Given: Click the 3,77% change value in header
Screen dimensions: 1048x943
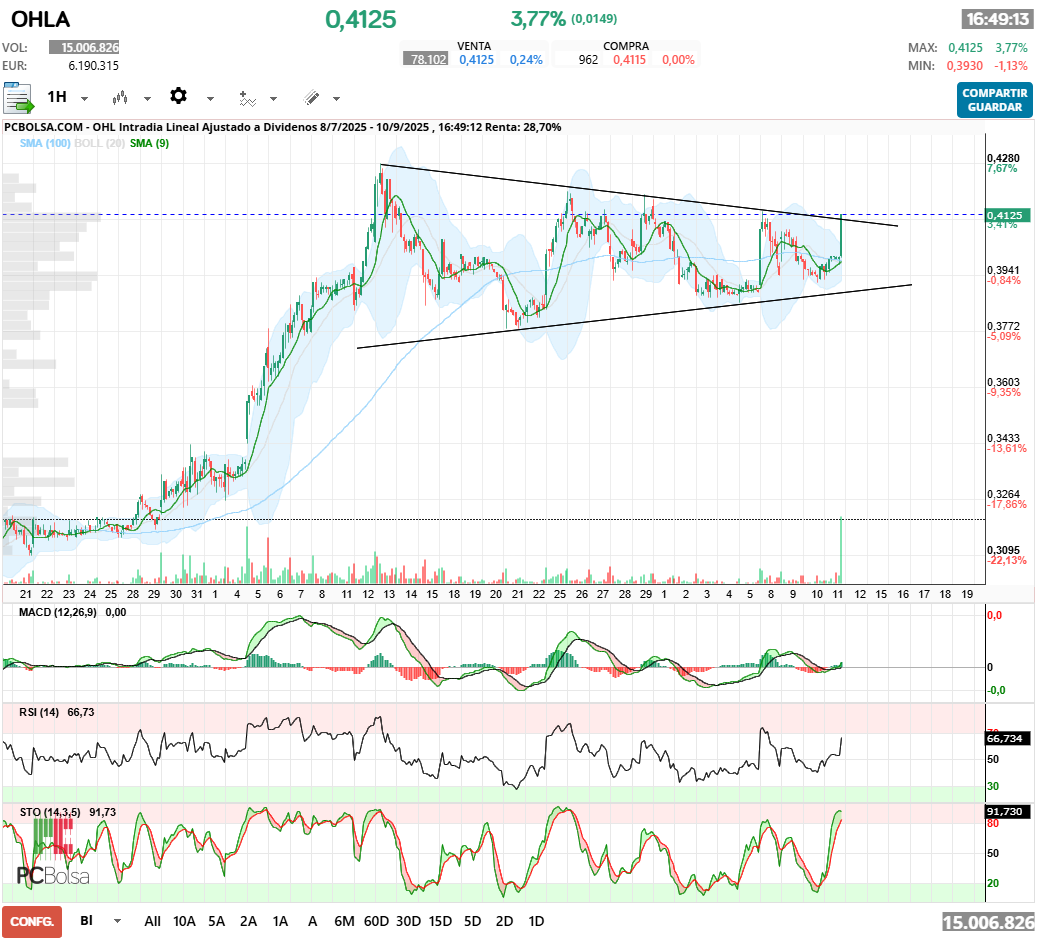Looking at the screenshot, I should pyautogui.click(x=538, y=19).
